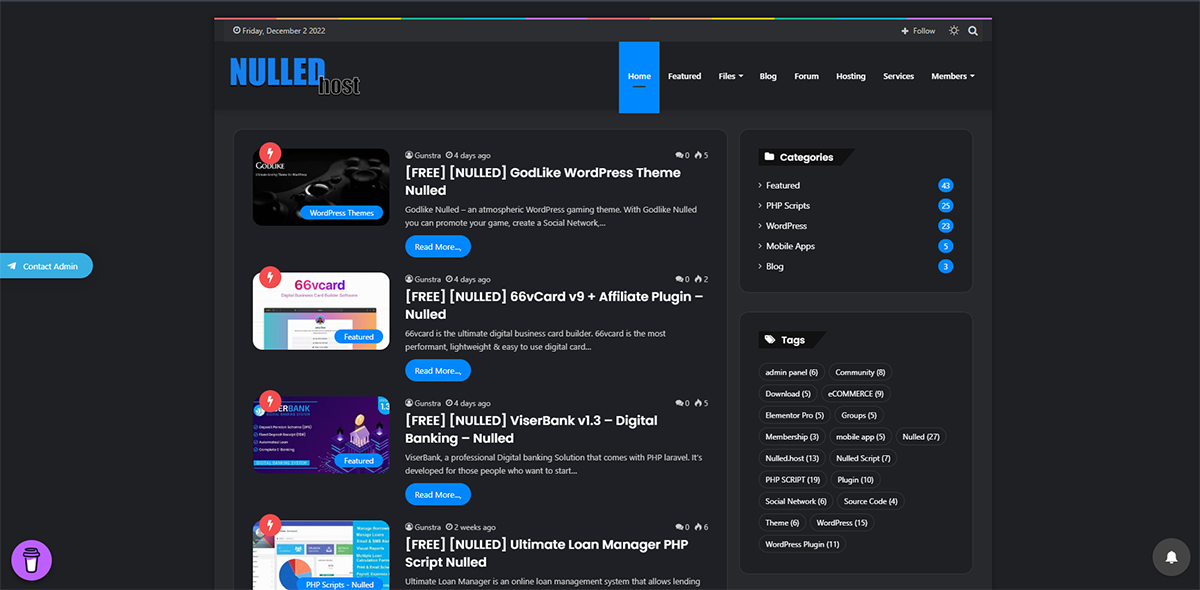Screen dimensions: 1200x590
Task: Click the search magnifier icon in top bar
Action: [973, 31]
